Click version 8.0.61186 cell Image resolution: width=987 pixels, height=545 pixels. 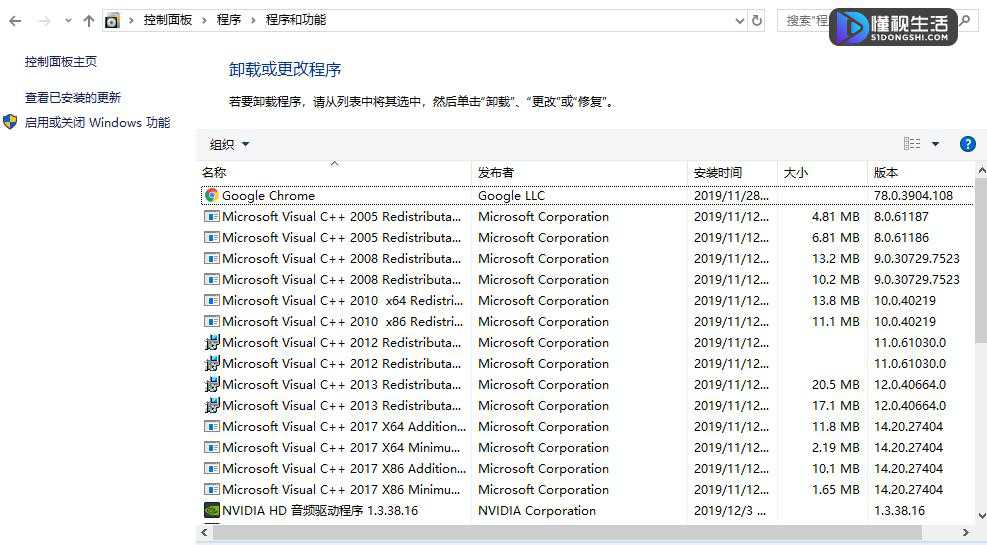pyautogui.click(x=901, y=237)
